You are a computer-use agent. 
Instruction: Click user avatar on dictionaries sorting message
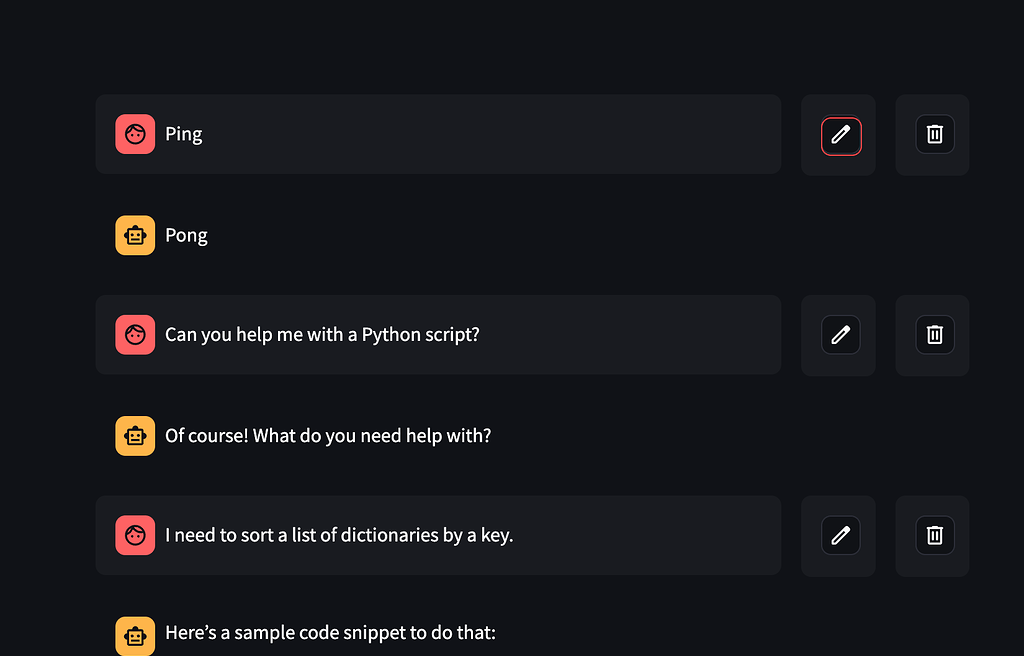click(135, 535)
